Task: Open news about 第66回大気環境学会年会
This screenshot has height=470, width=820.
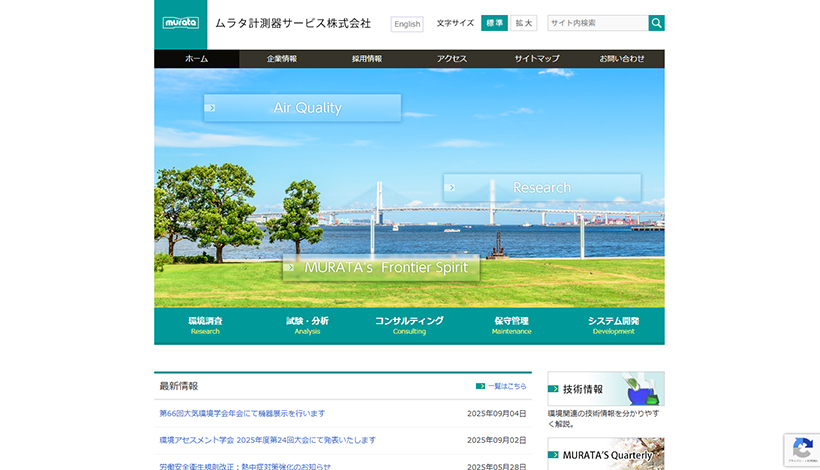Action: click(x=242, y=413)
